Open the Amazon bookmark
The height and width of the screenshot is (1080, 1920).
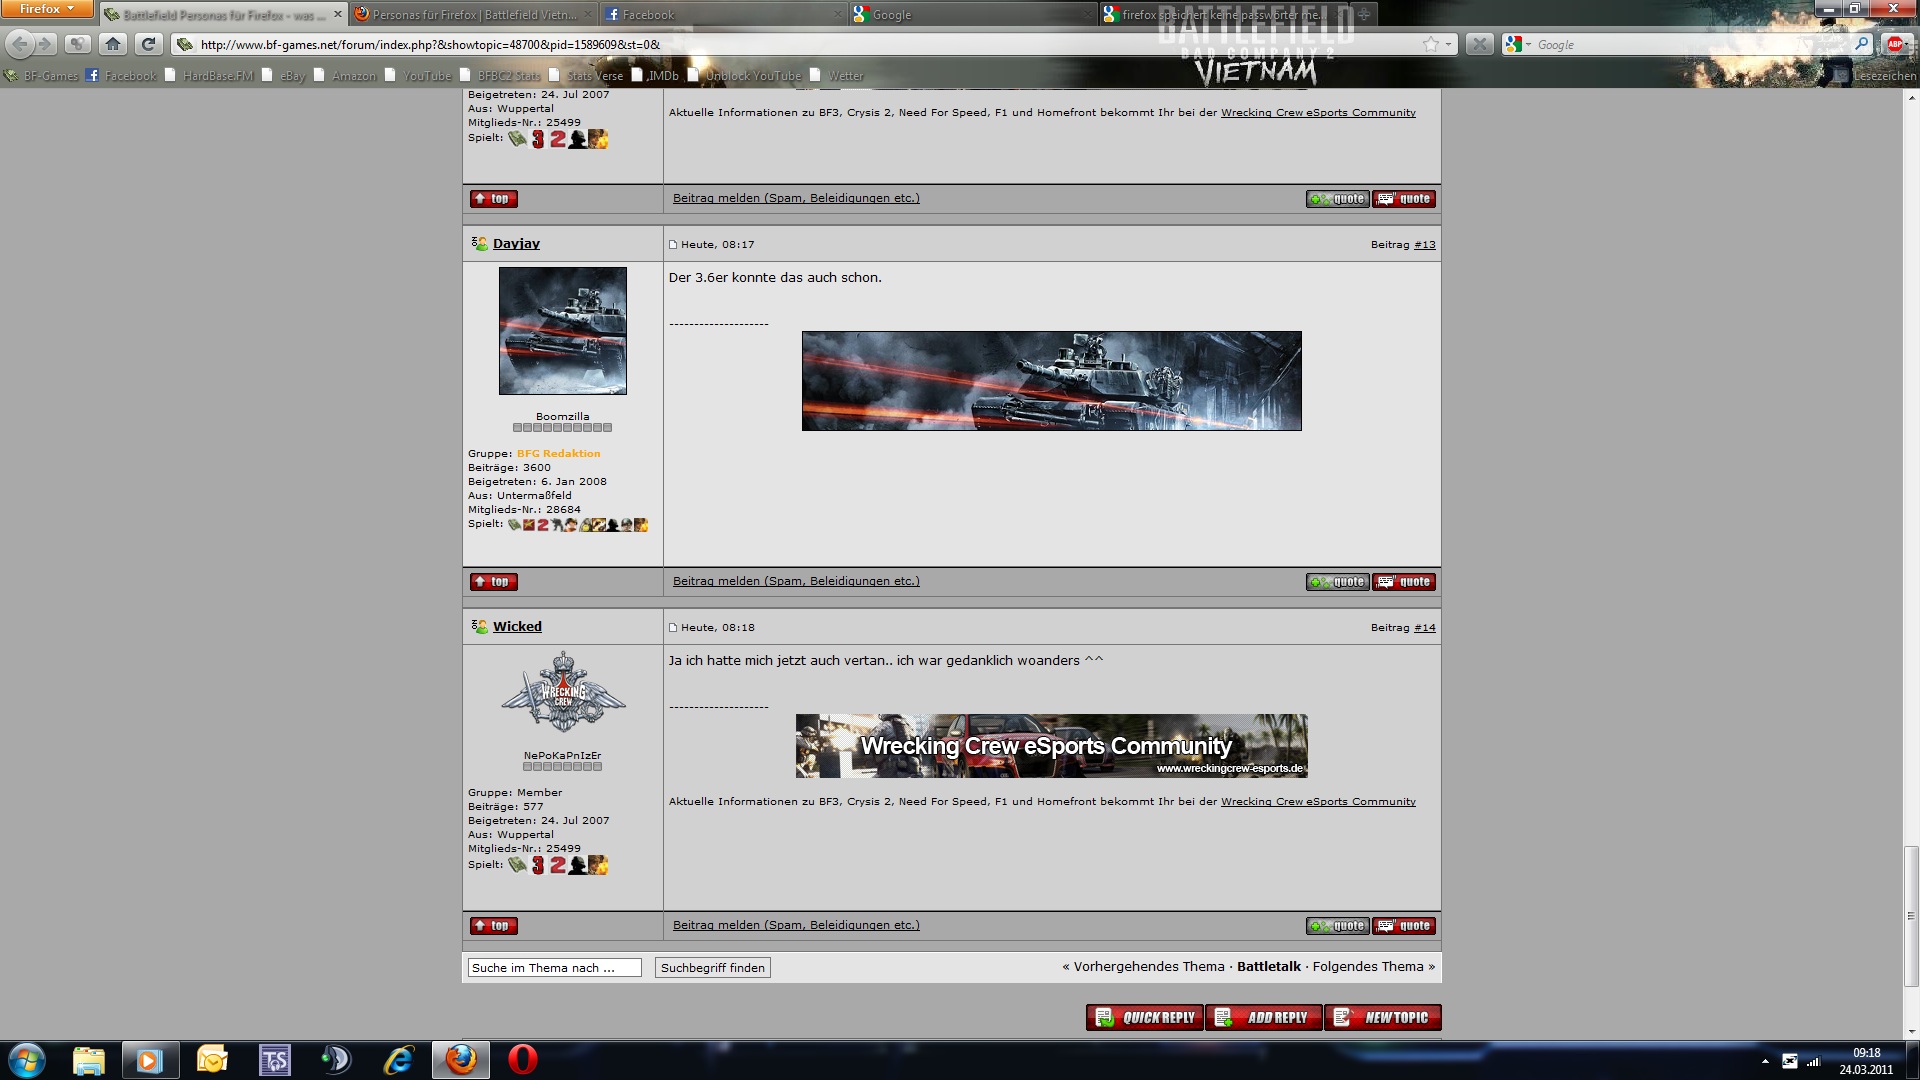point(345,76)
